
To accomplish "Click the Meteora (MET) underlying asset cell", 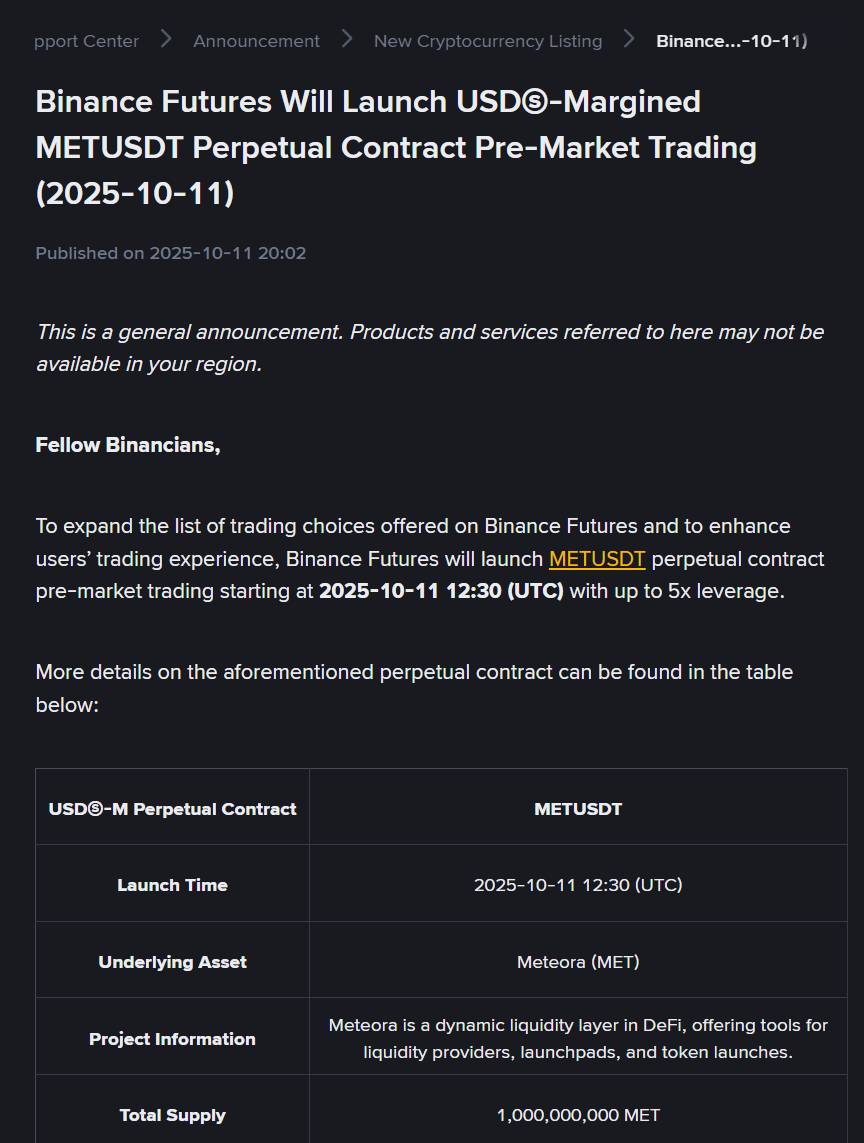I will 578,962.
